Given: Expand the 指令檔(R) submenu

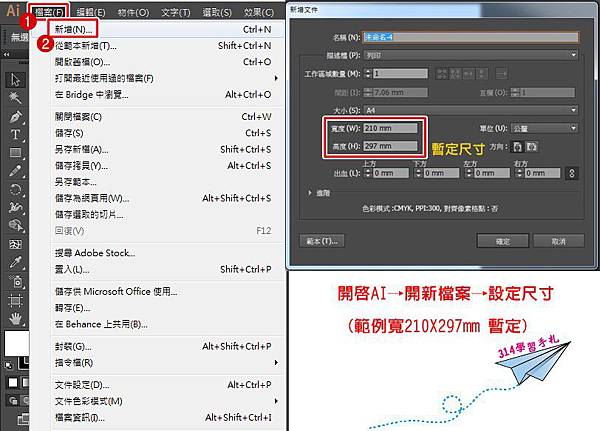Looking at the screenshot, I should [x=276, y=362].
